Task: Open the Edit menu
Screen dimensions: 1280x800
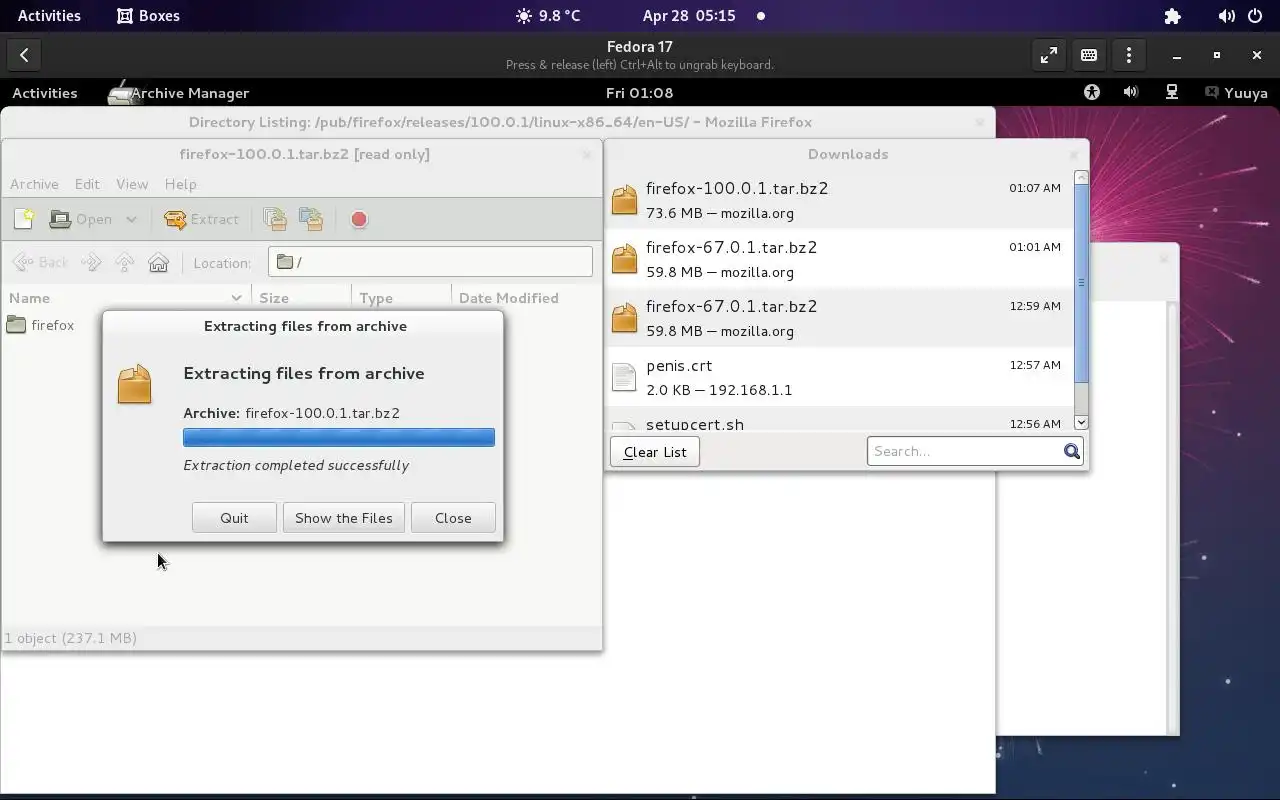Action: tap(87, 184)
